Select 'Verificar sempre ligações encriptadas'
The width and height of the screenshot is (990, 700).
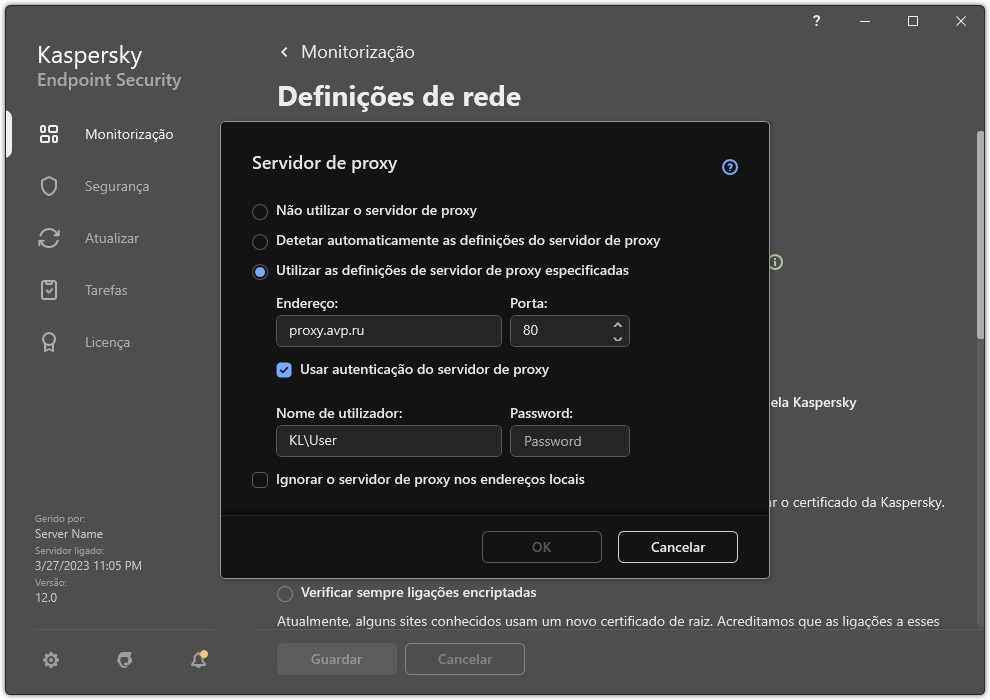pyautogui.click(x=285, y=593)
